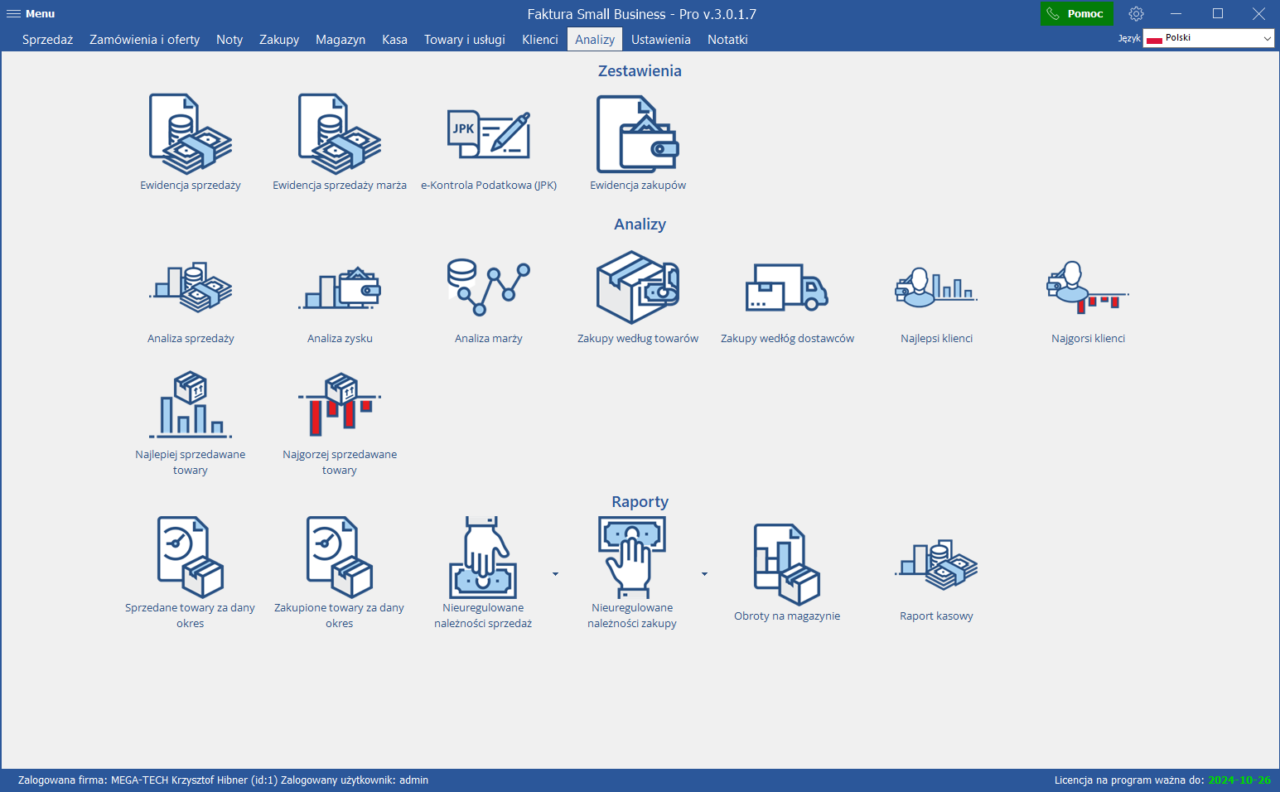Open the Towary i usługi tab
This screenshot has height=792, width=1280.
464,40
